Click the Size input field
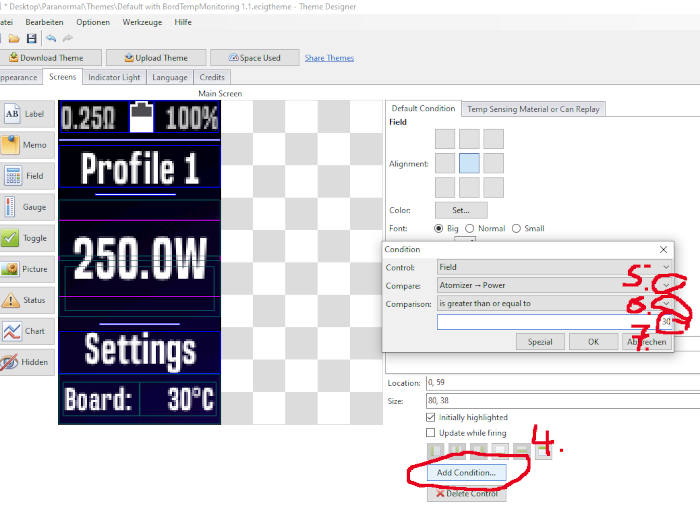 [x=560, y=399]
